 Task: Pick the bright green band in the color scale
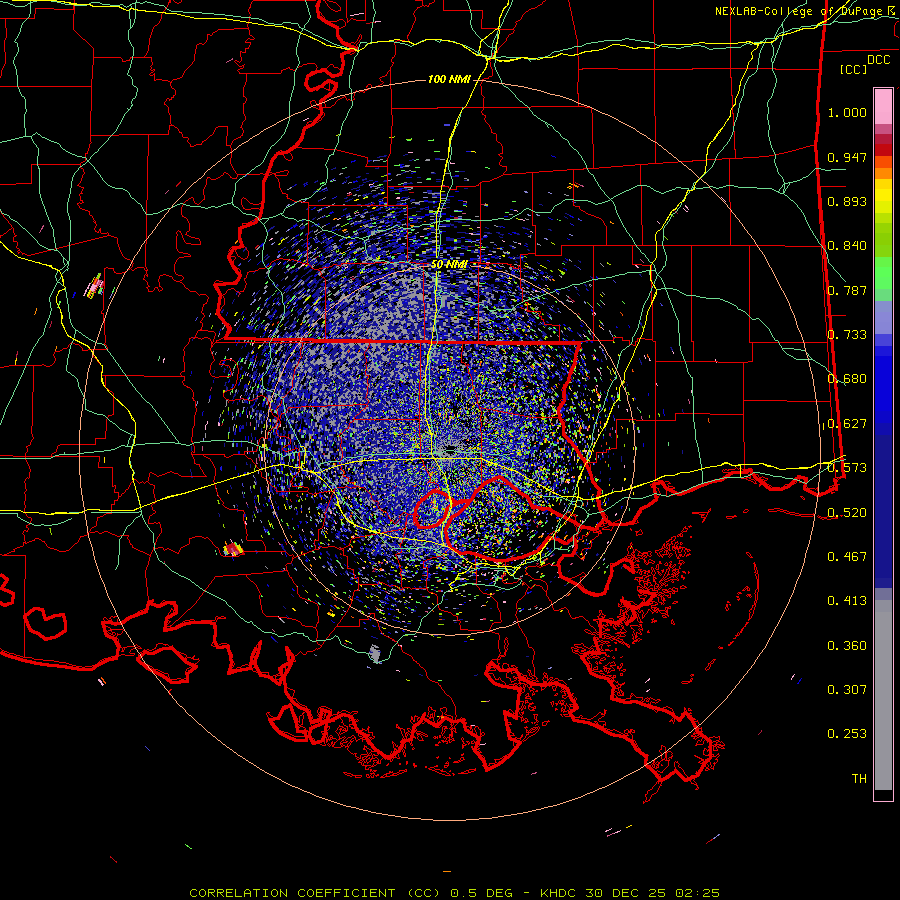click(883, 273)
